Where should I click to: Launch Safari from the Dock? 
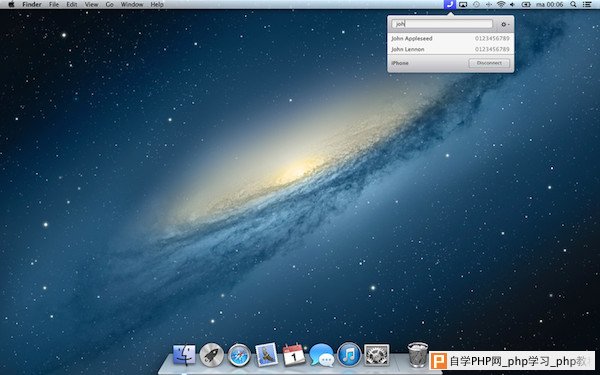pyautogui.click(x=239, y=355)
